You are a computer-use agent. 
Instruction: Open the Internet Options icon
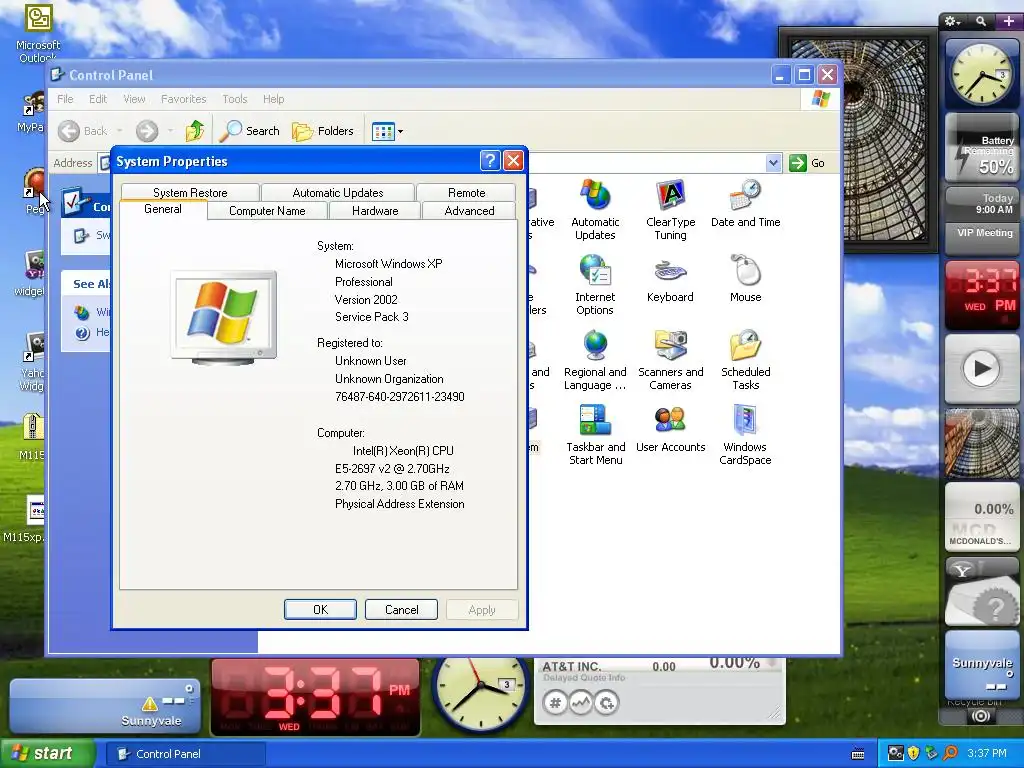click(595, 285)
